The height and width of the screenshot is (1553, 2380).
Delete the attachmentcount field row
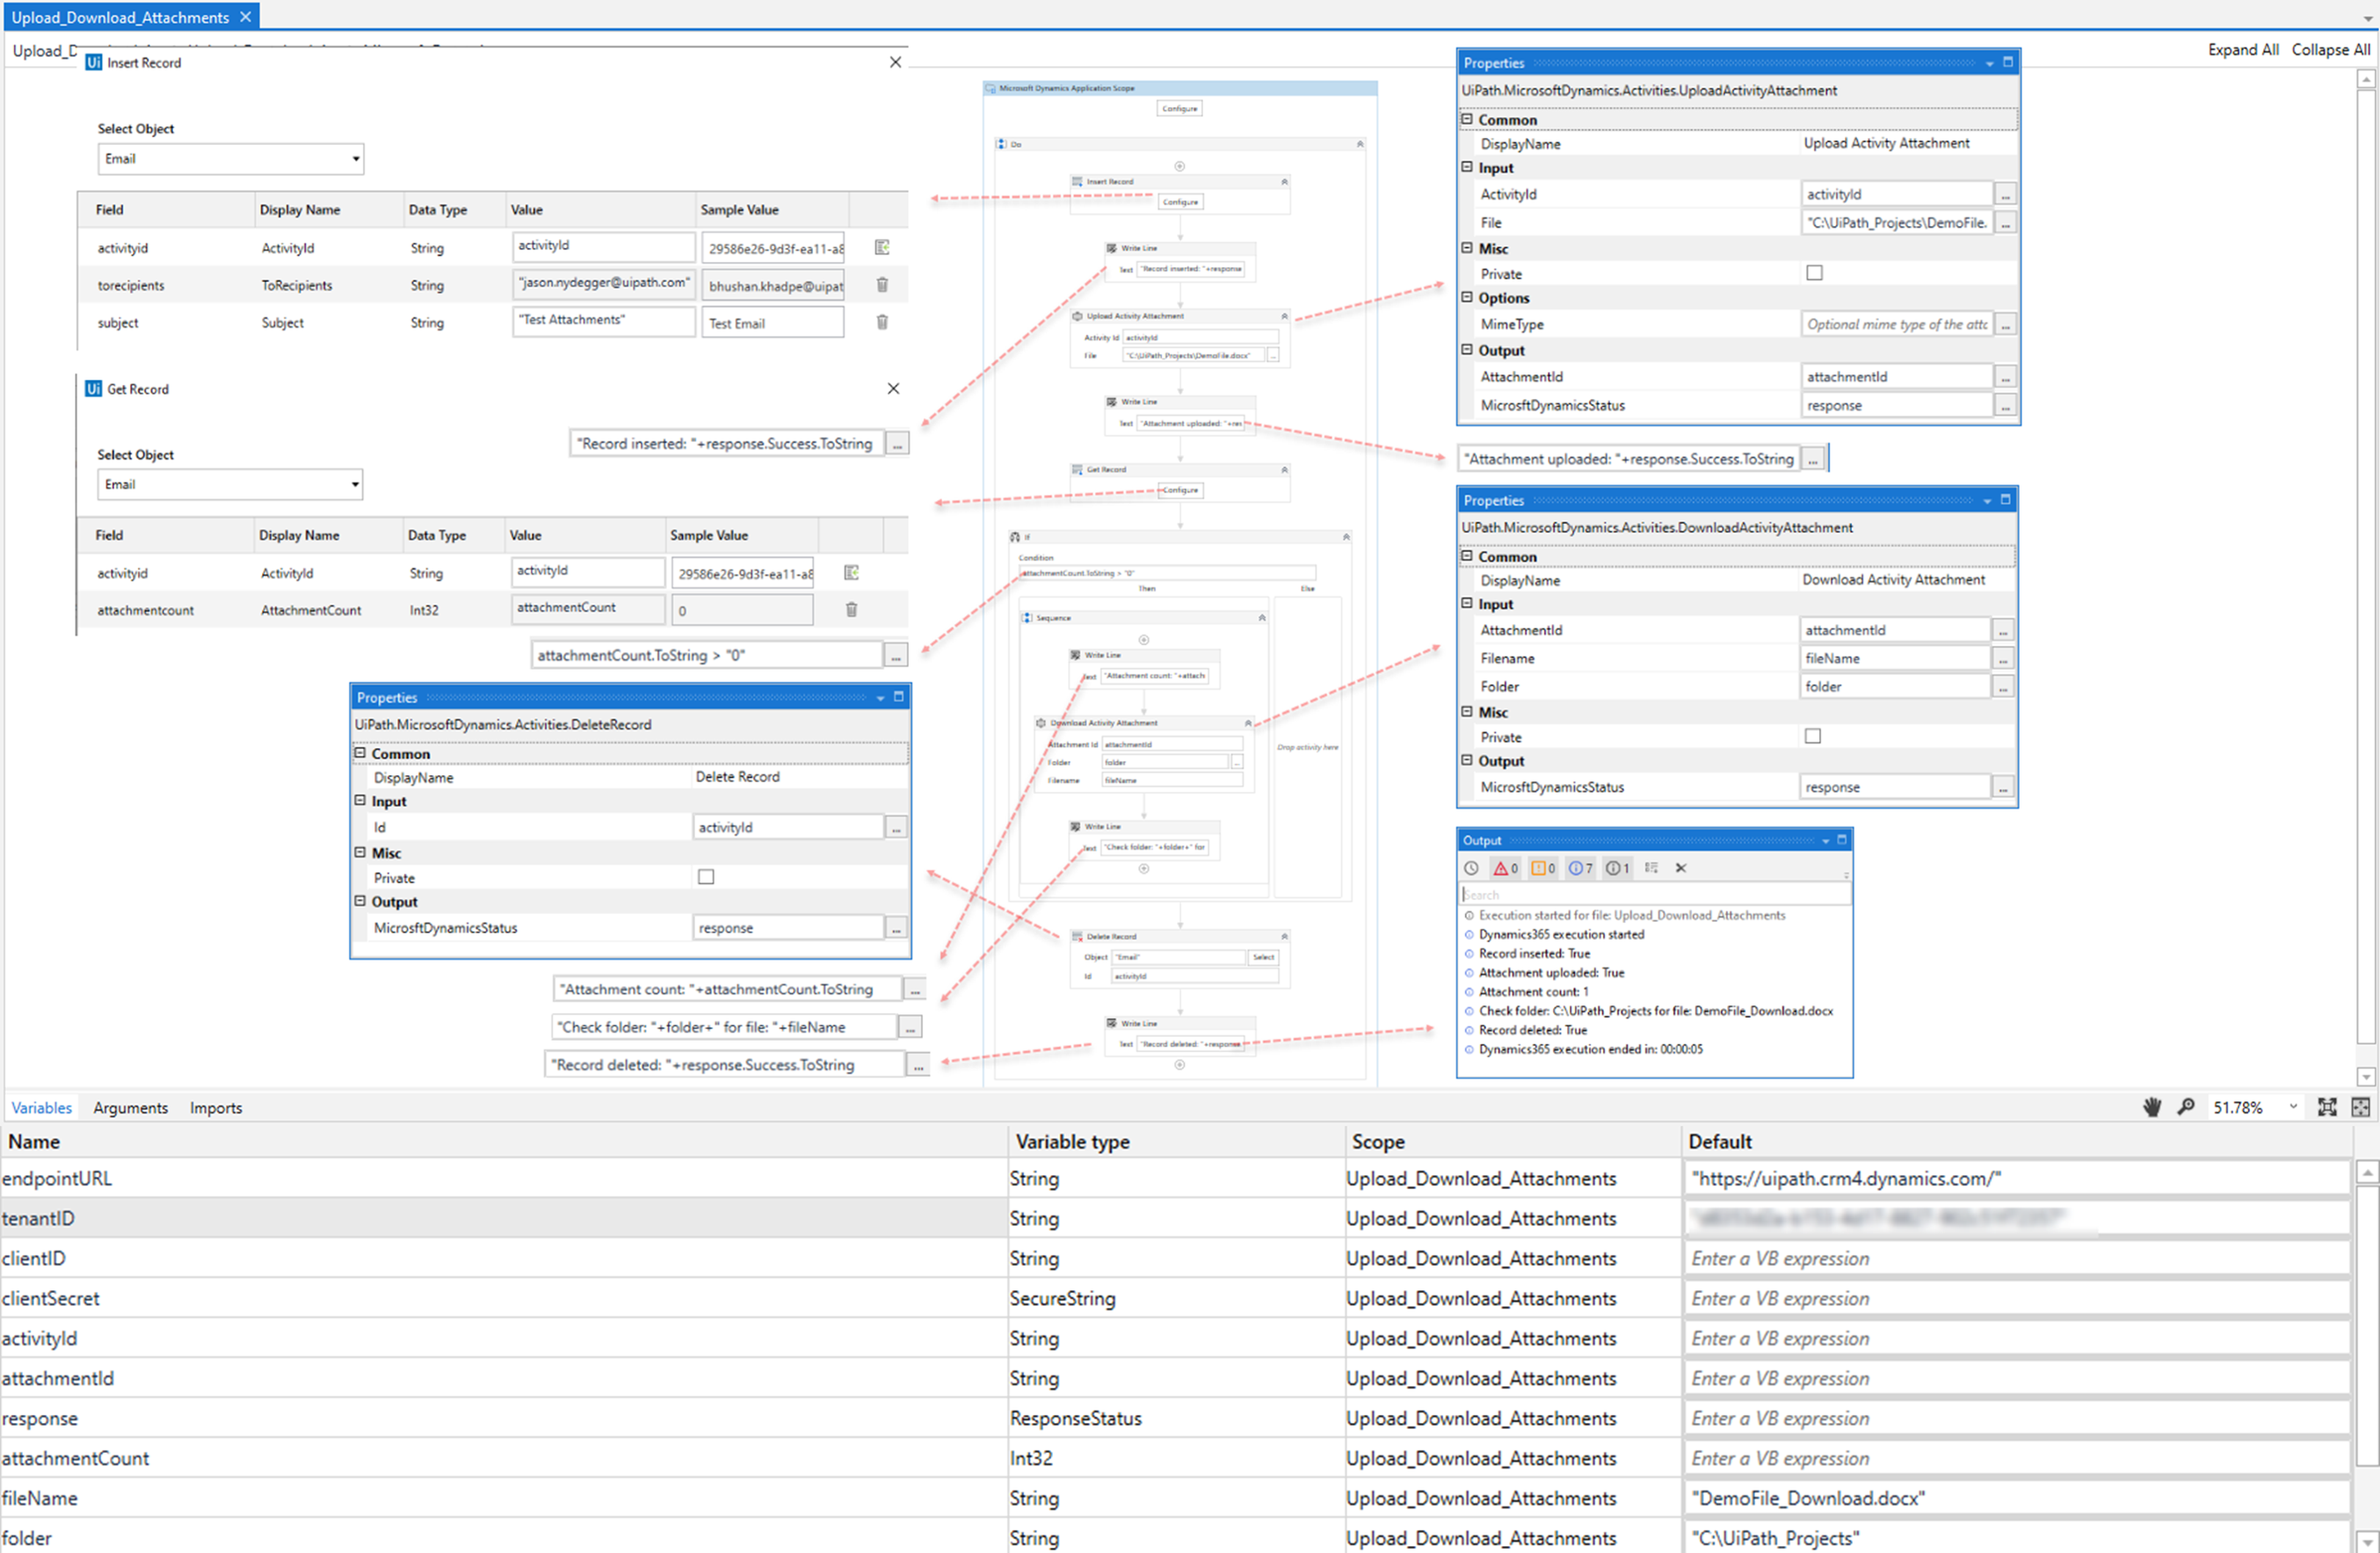coord(851,609)
